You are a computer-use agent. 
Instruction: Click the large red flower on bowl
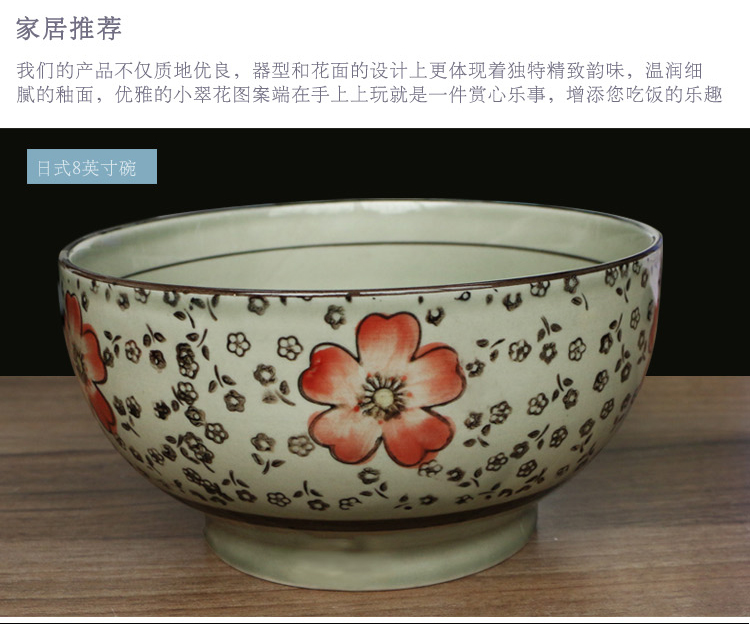point(382,389)
